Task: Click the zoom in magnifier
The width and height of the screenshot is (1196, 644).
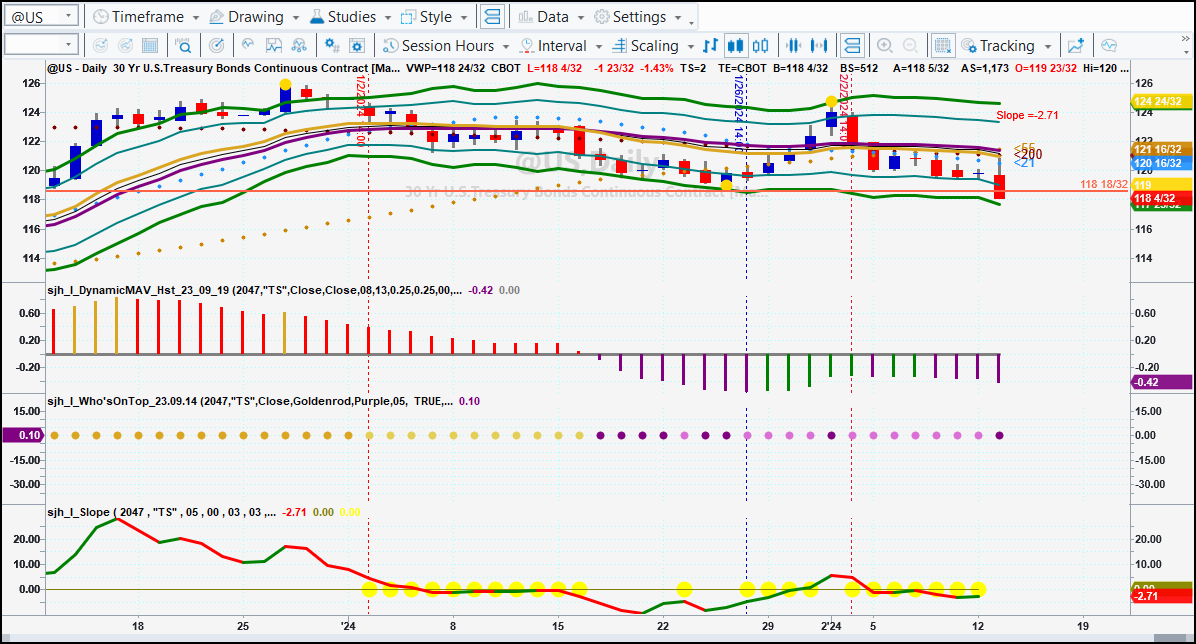Action: click(x=885, y=46)
